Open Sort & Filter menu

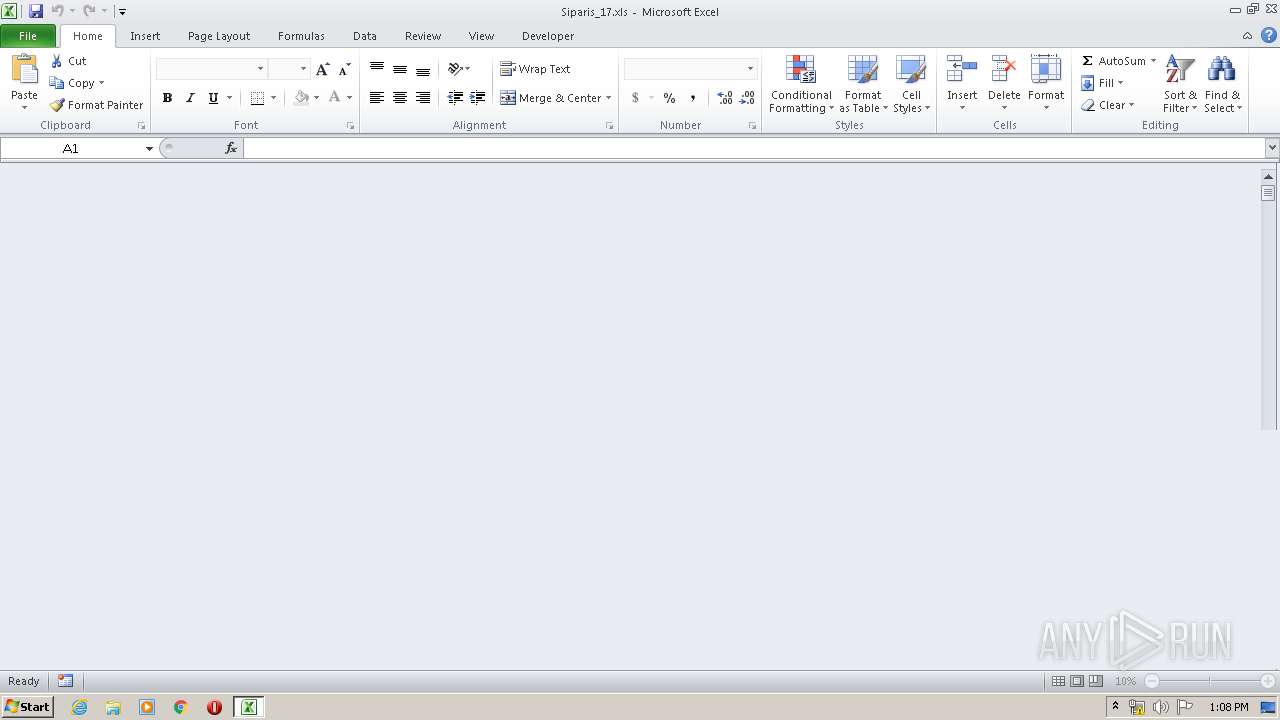tap(1180, 84)
